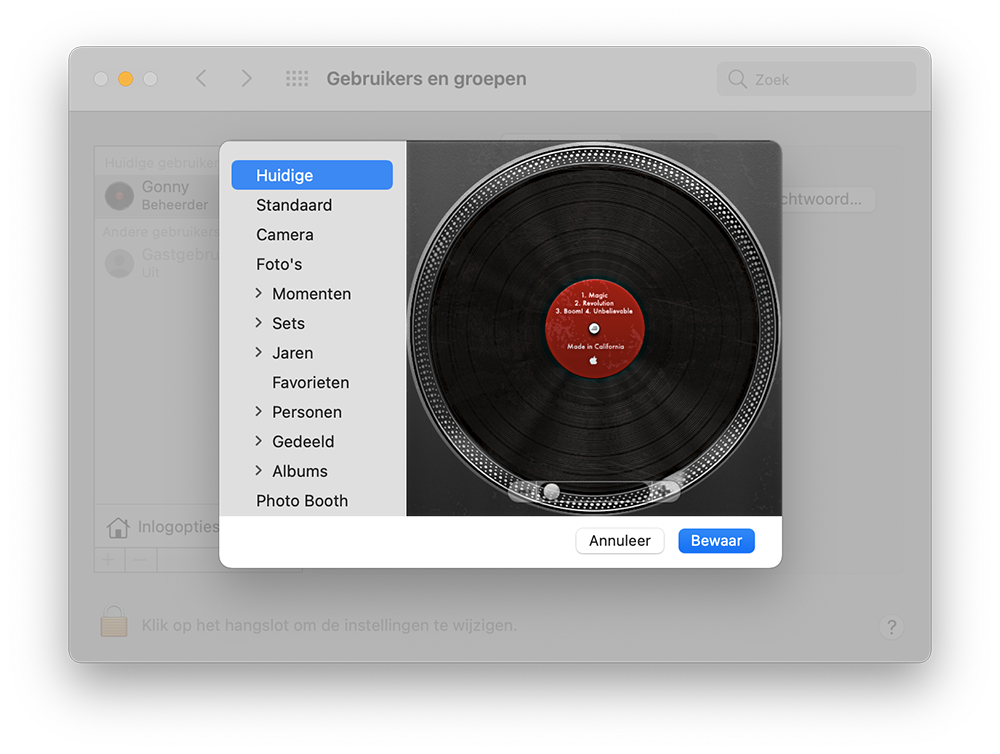This screenshot has width=1000, height=754.
Task: Click the zoom-in plus icon on the slider
Action: click(663, 491)
